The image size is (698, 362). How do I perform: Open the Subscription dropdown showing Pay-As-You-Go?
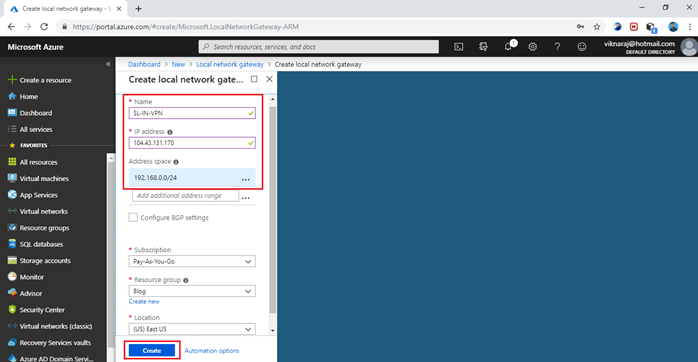[x=192, y=261]
